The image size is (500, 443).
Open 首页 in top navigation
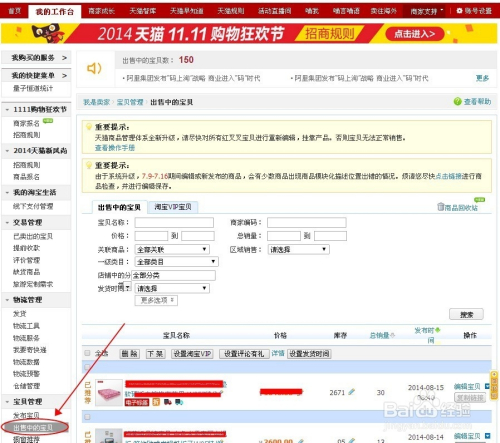14,11
